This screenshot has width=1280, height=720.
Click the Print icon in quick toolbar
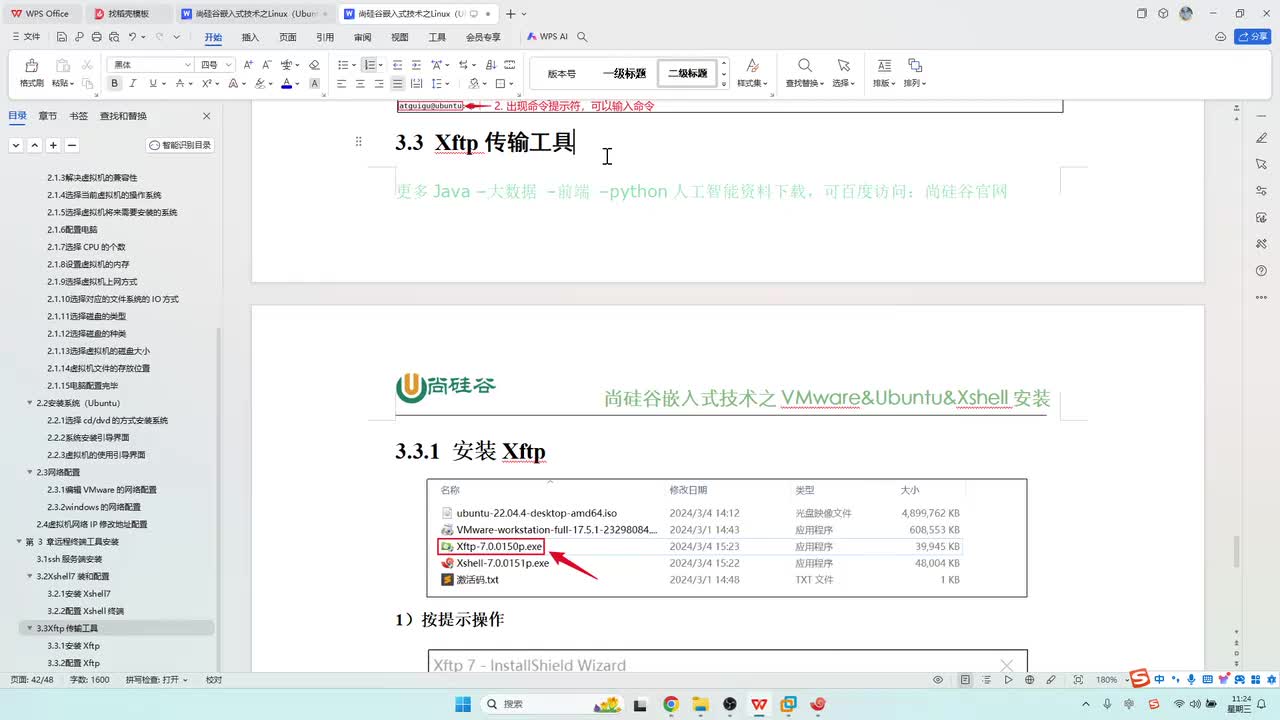click(x=96, y=37)
